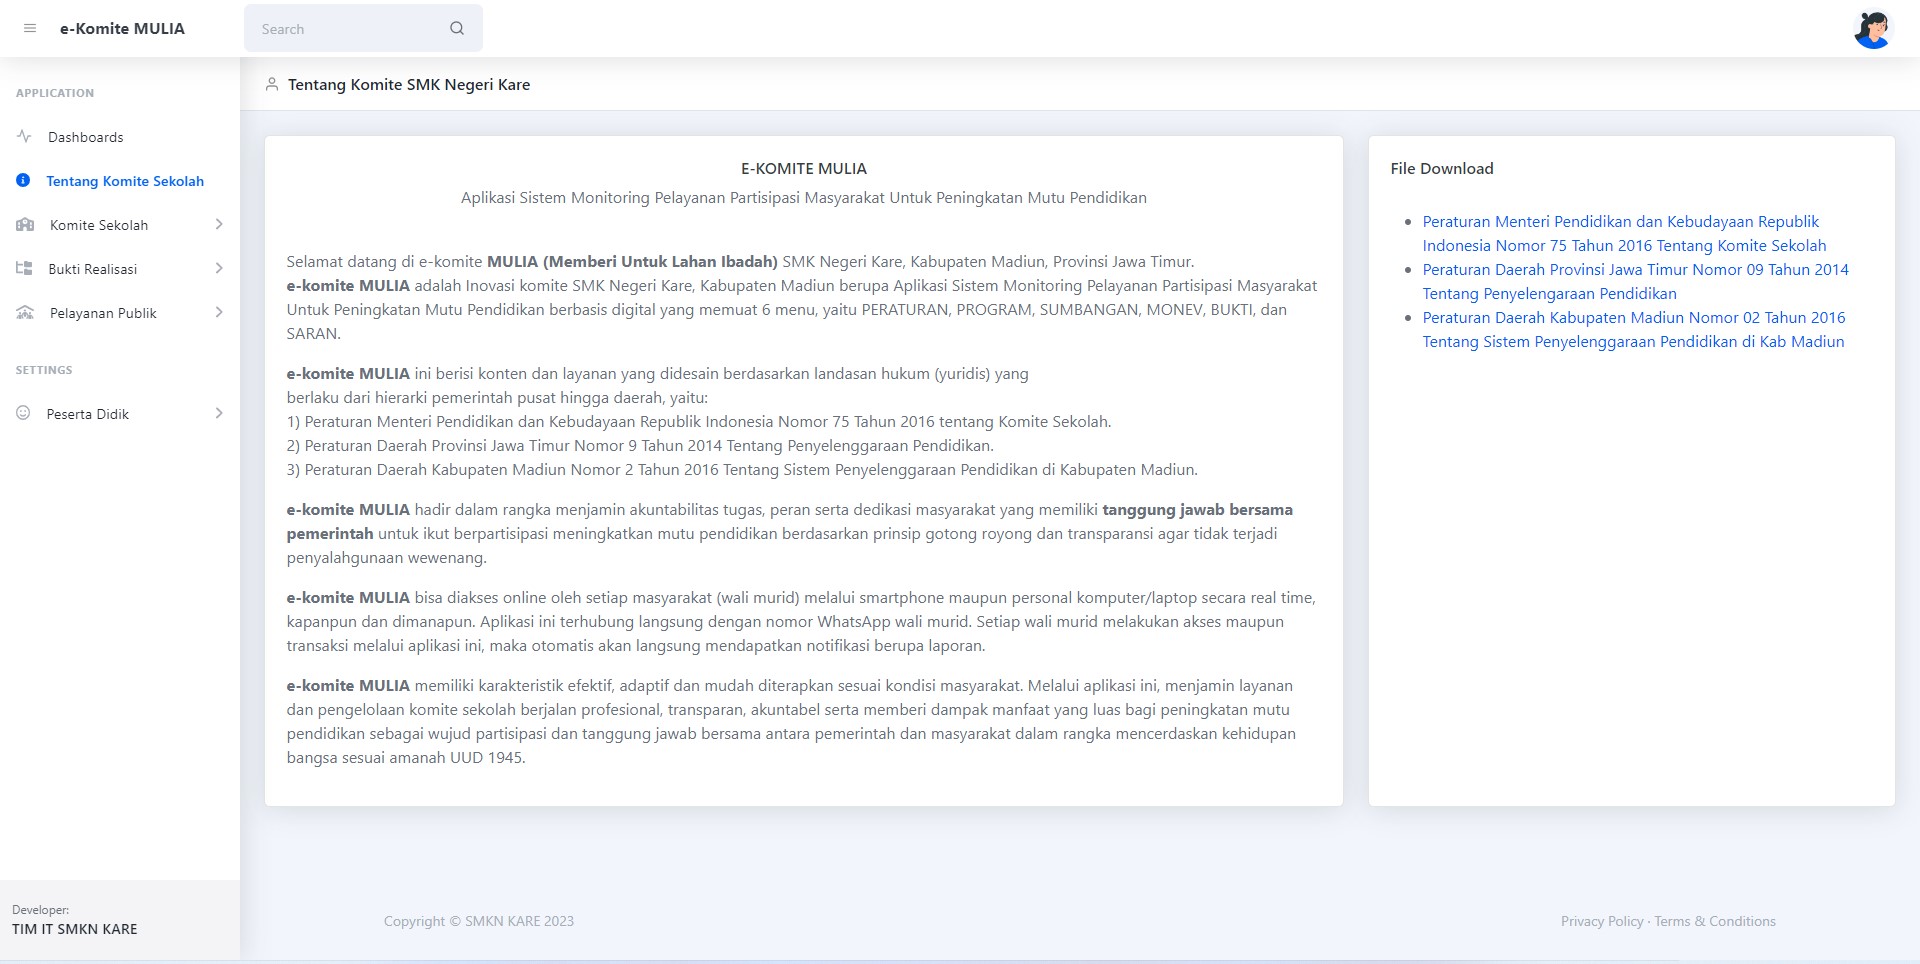Click into the Search input field

345,29
